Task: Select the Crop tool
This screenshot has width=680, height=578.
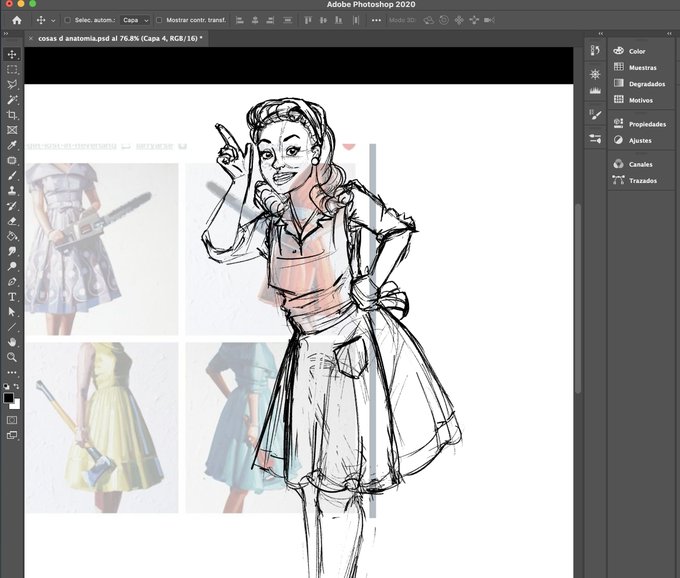Action: click(12, 115)
